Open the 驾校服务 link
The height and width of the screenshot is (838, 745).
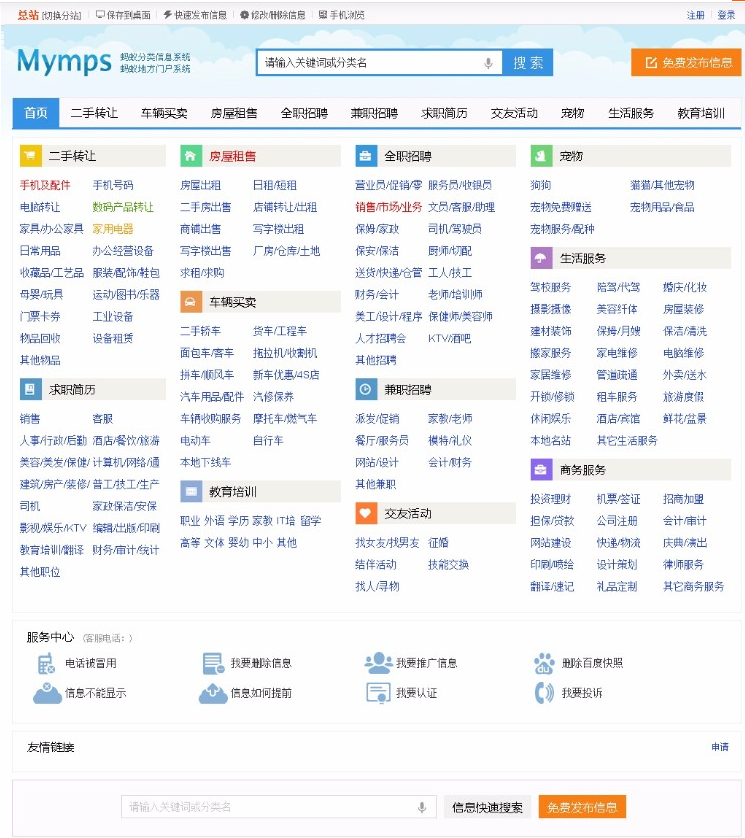pos(550,287)
